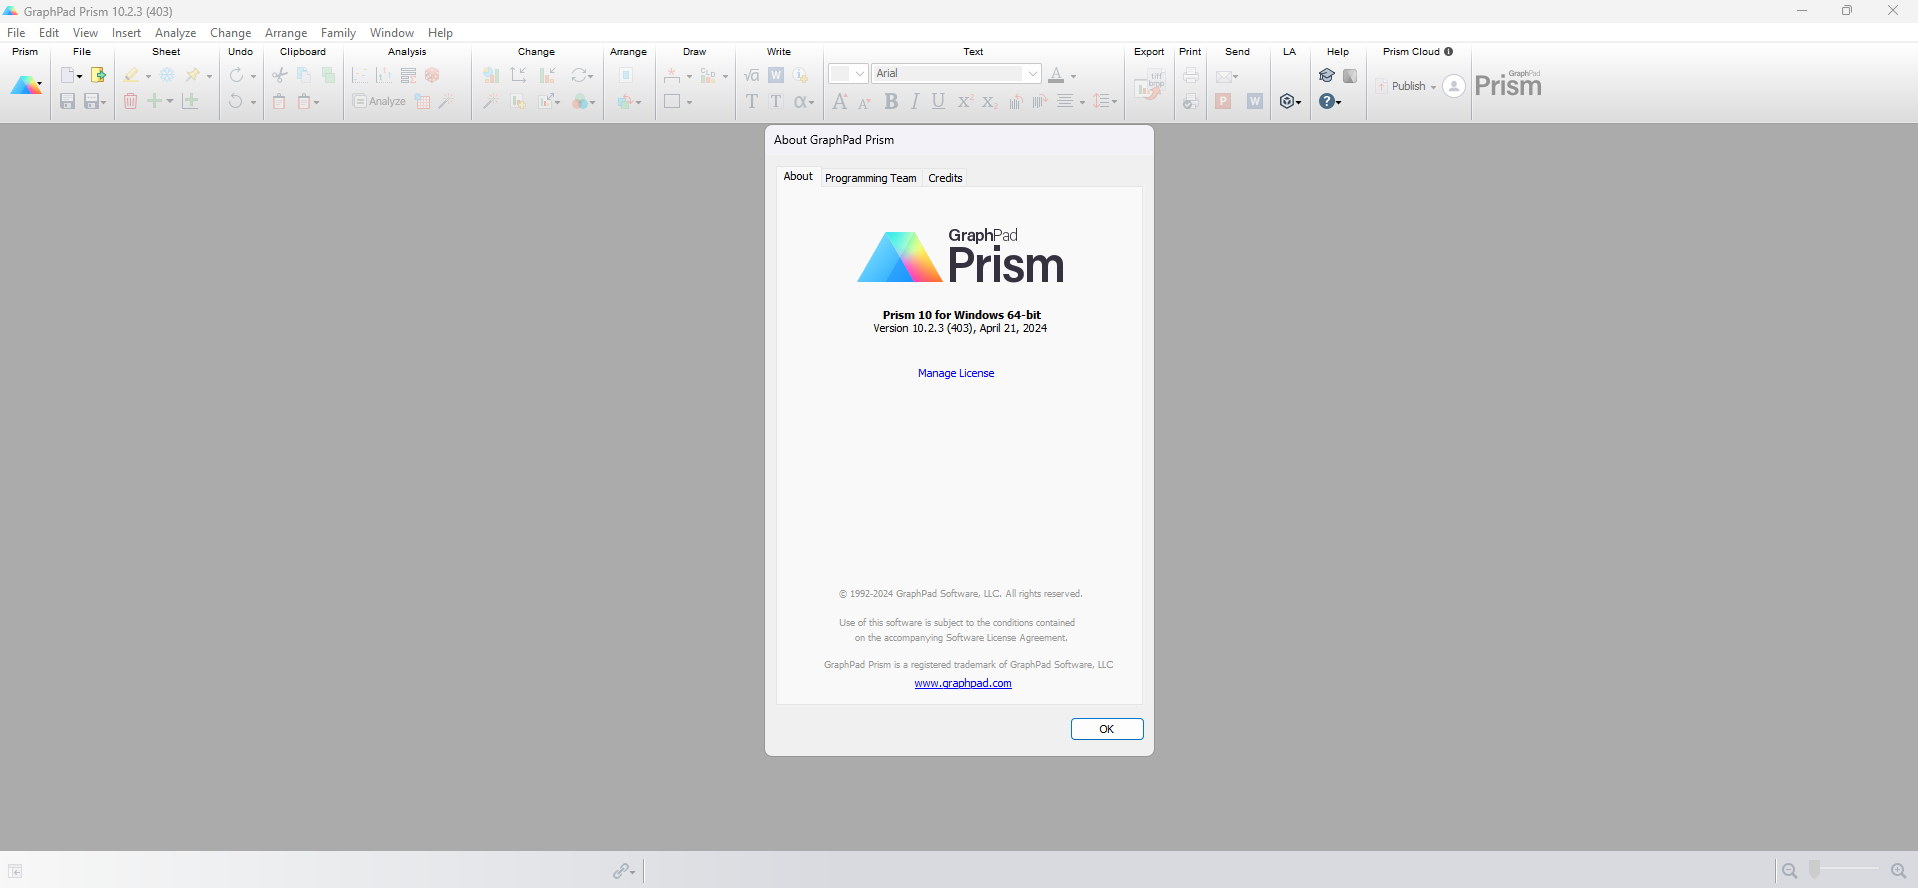
Task: Click the Analyze button in Analysis group
Action: (x=379, y=101)
